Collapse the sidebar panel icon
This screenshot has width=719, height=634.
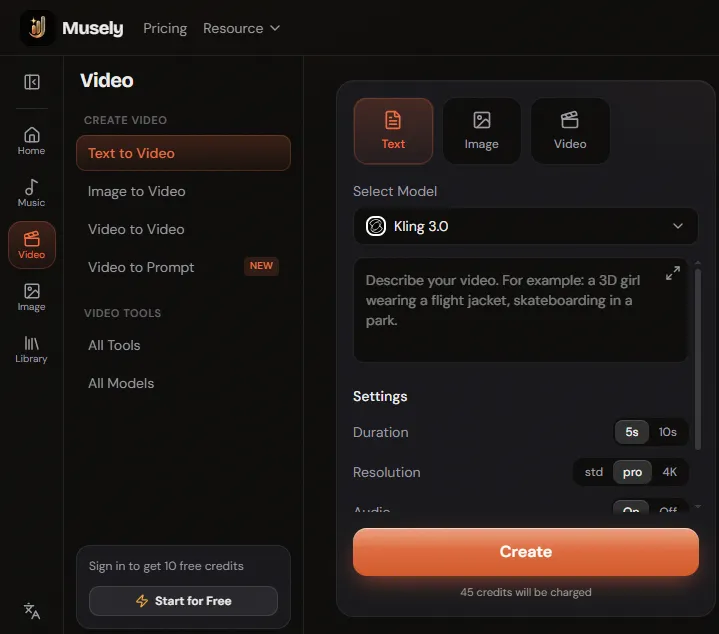pos(32,82)
